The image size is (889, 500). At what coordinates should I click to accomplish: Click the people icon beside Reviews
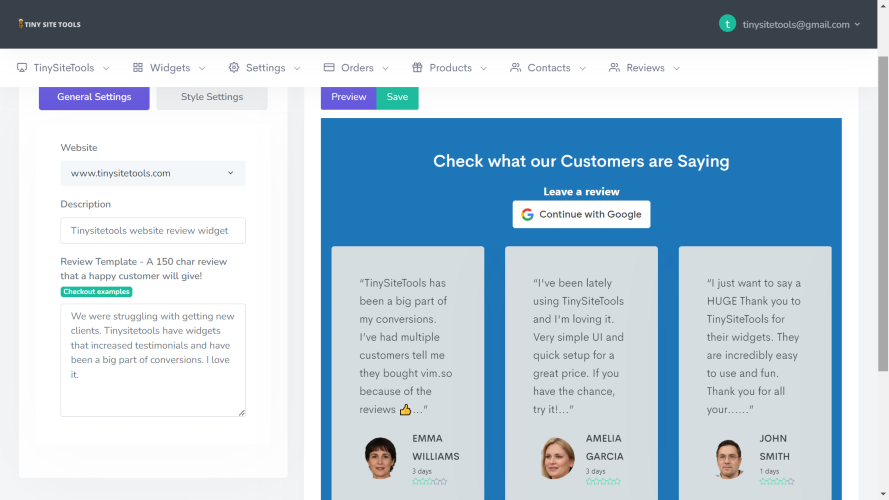click(614, 67)
